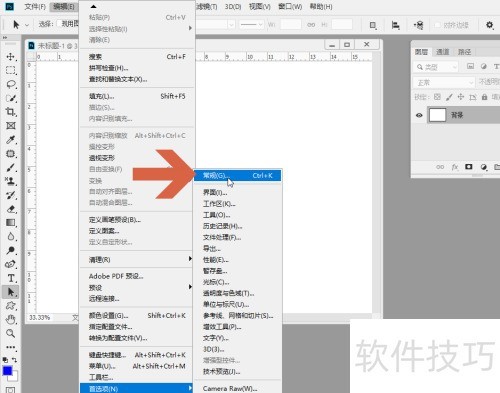500x393 pixels.
Task: Select the Hand tool
Action: [11, 320]
